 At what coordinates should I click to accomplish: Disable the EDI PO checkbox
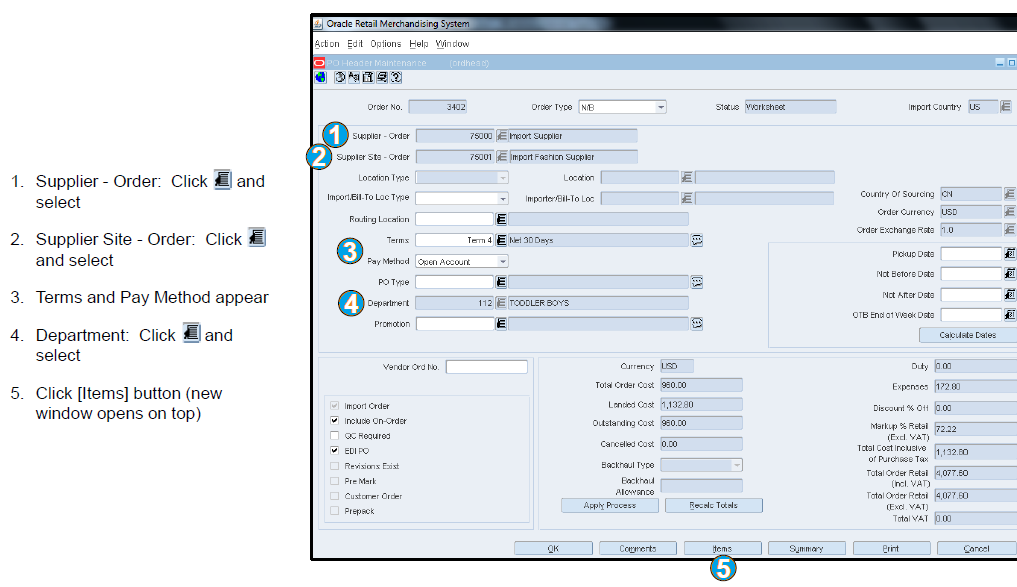333,450
